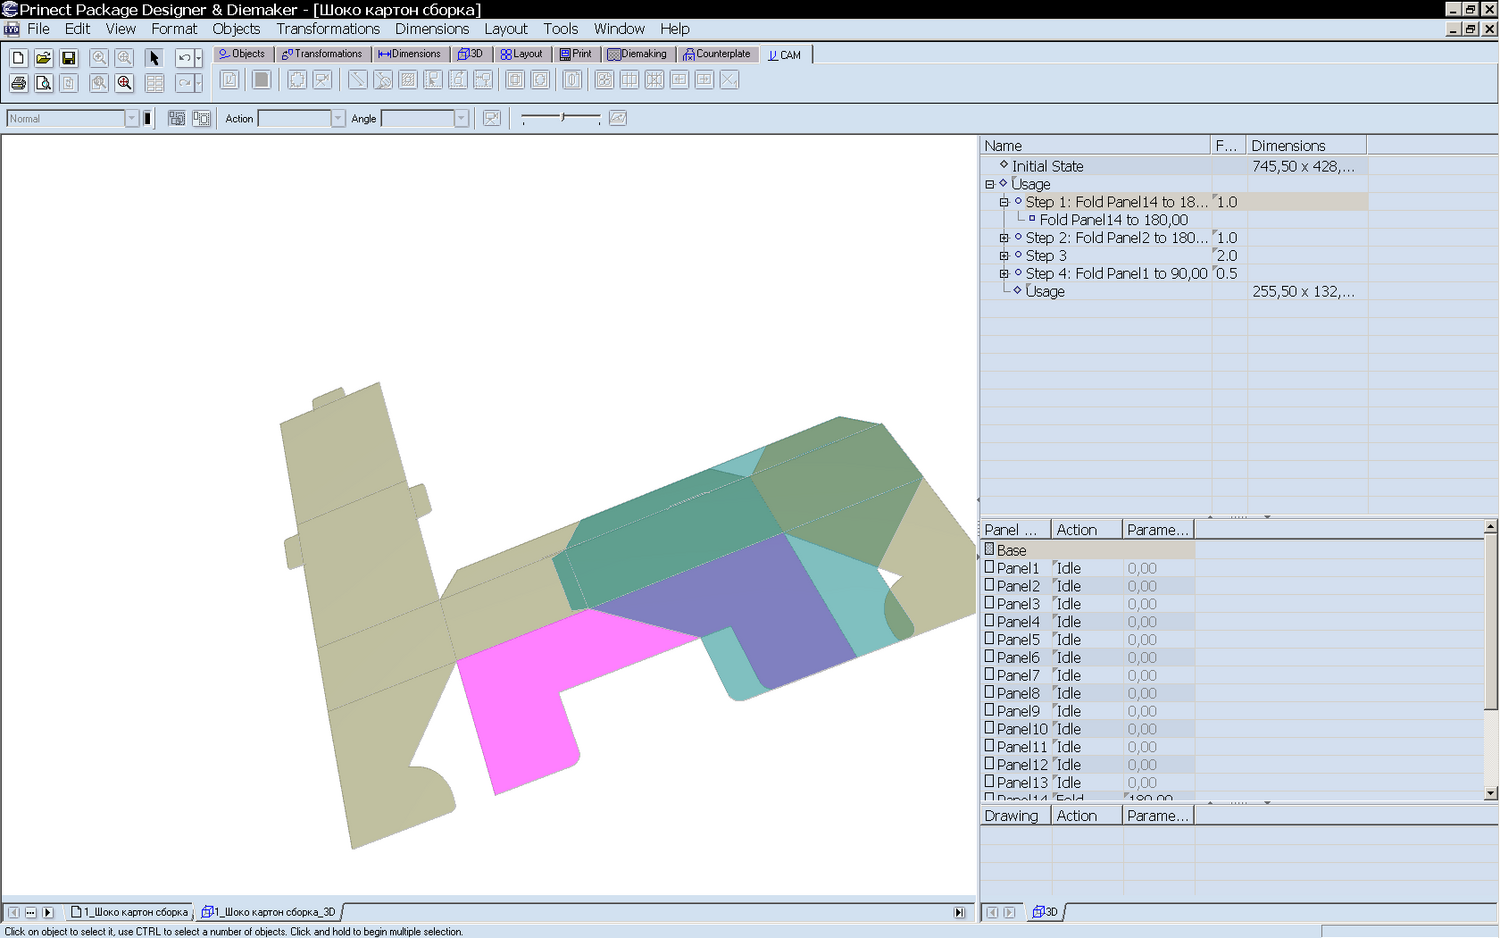Expand the Step 4 node
The width and height of the screenshot is (1500, 938).
pyautogui.click(x=1004, y=273)
